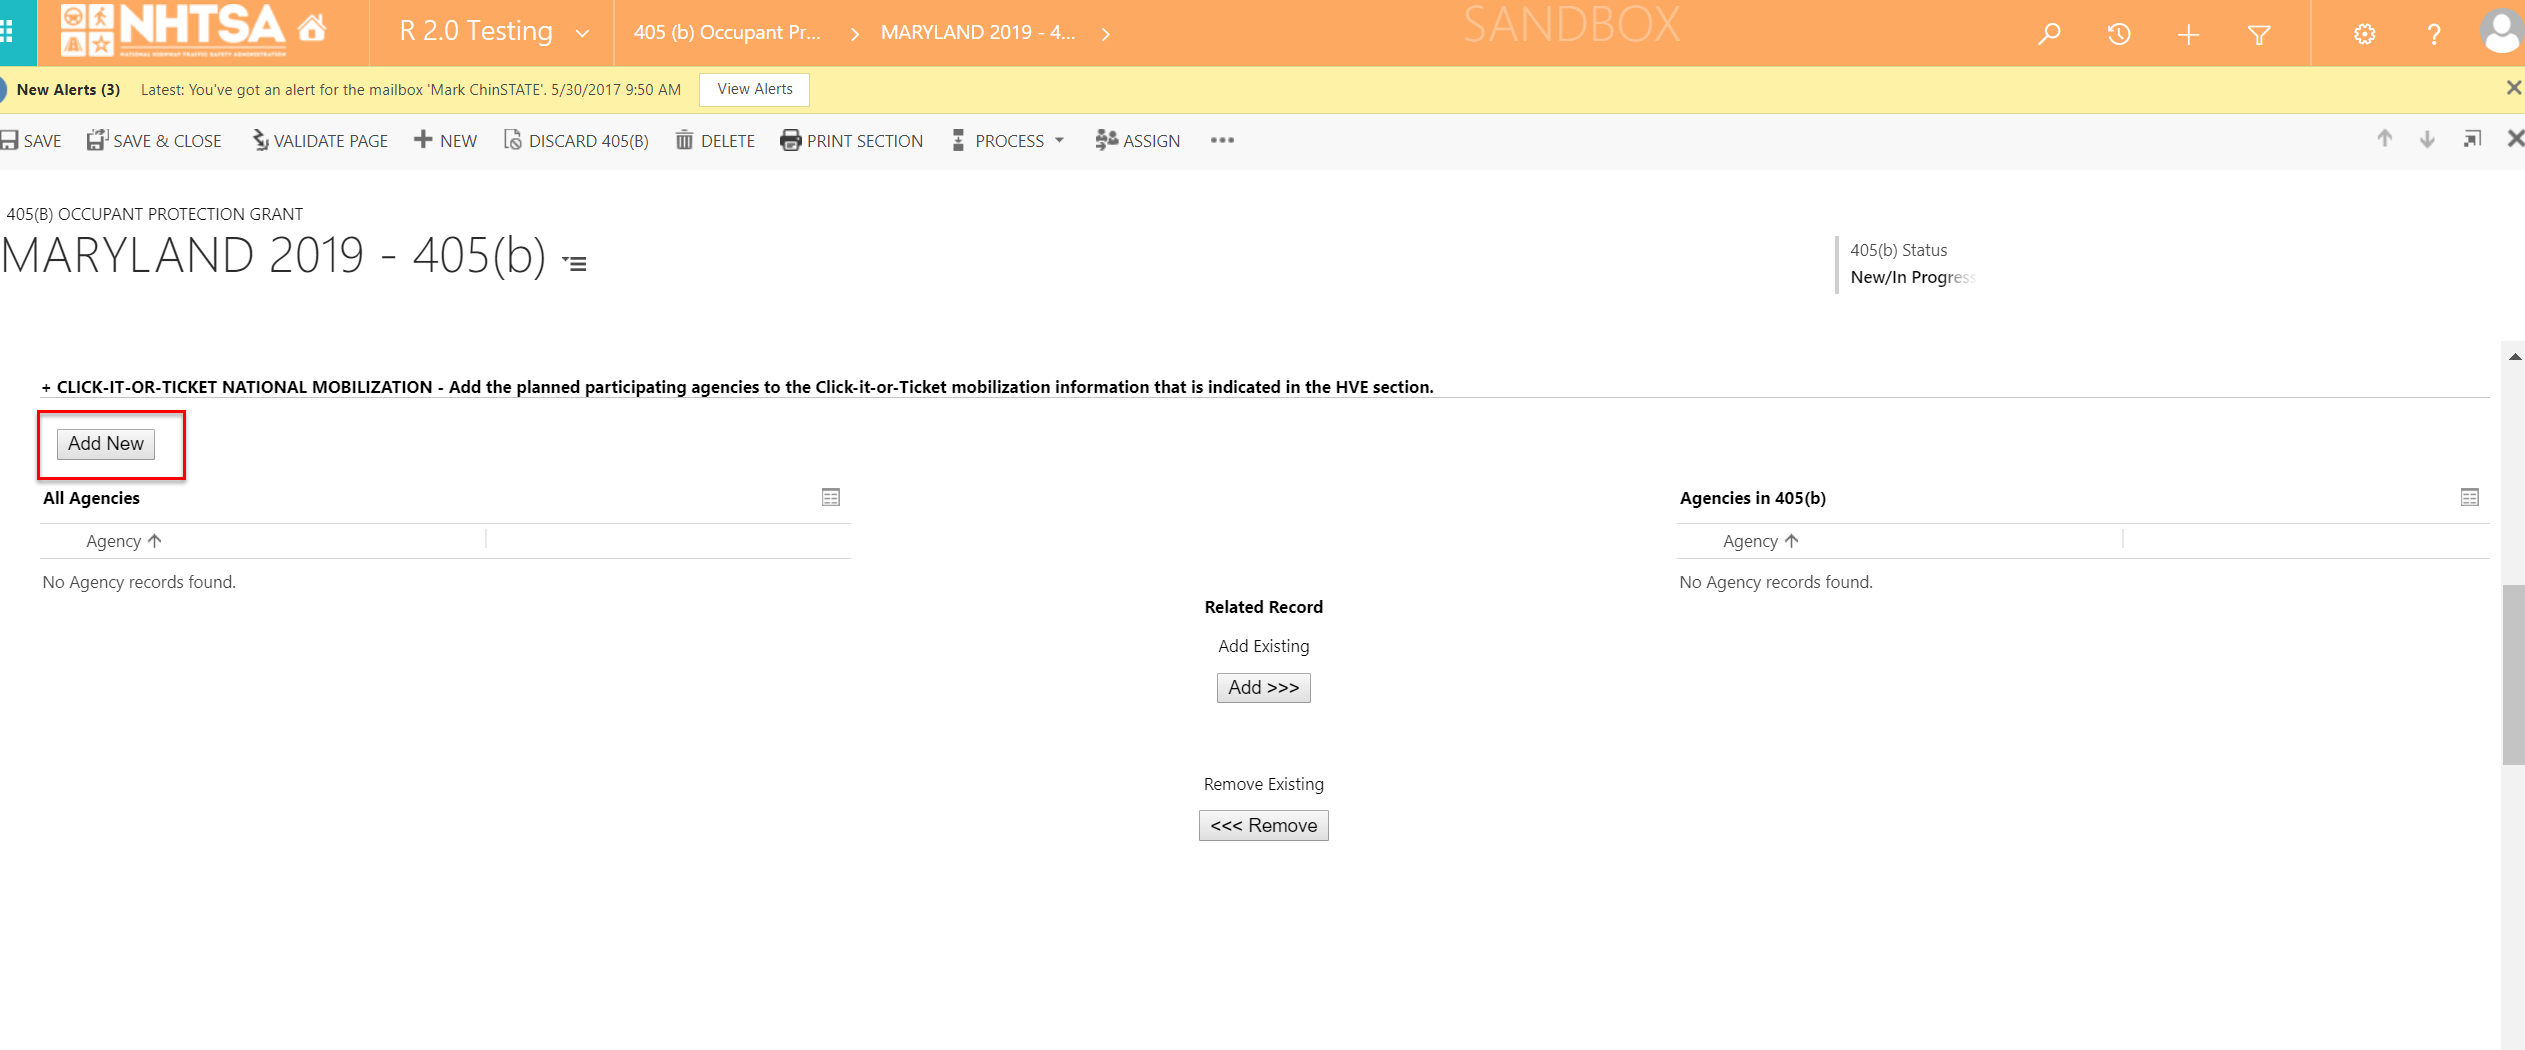Open the form section selector next to title
Viewport: 2525px width, 1050px height.
click(575, 264)
